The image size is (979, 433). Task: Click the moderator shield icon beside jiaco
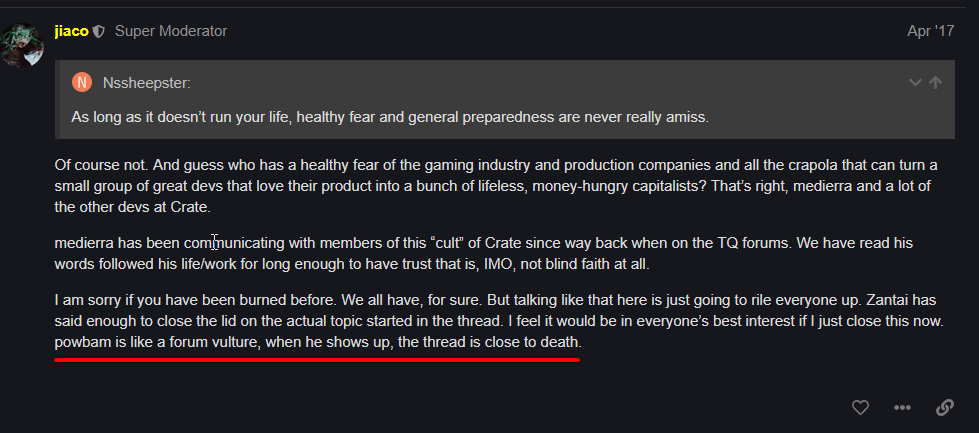pyautogui.click(x=98, y=31)
